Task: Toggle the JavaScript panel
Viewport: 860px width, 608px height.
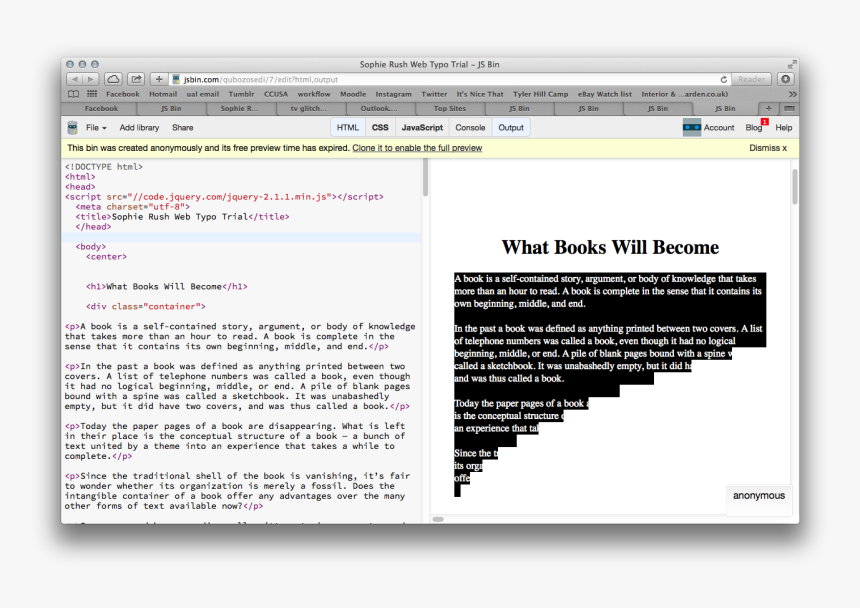Action: click(422, 128)
